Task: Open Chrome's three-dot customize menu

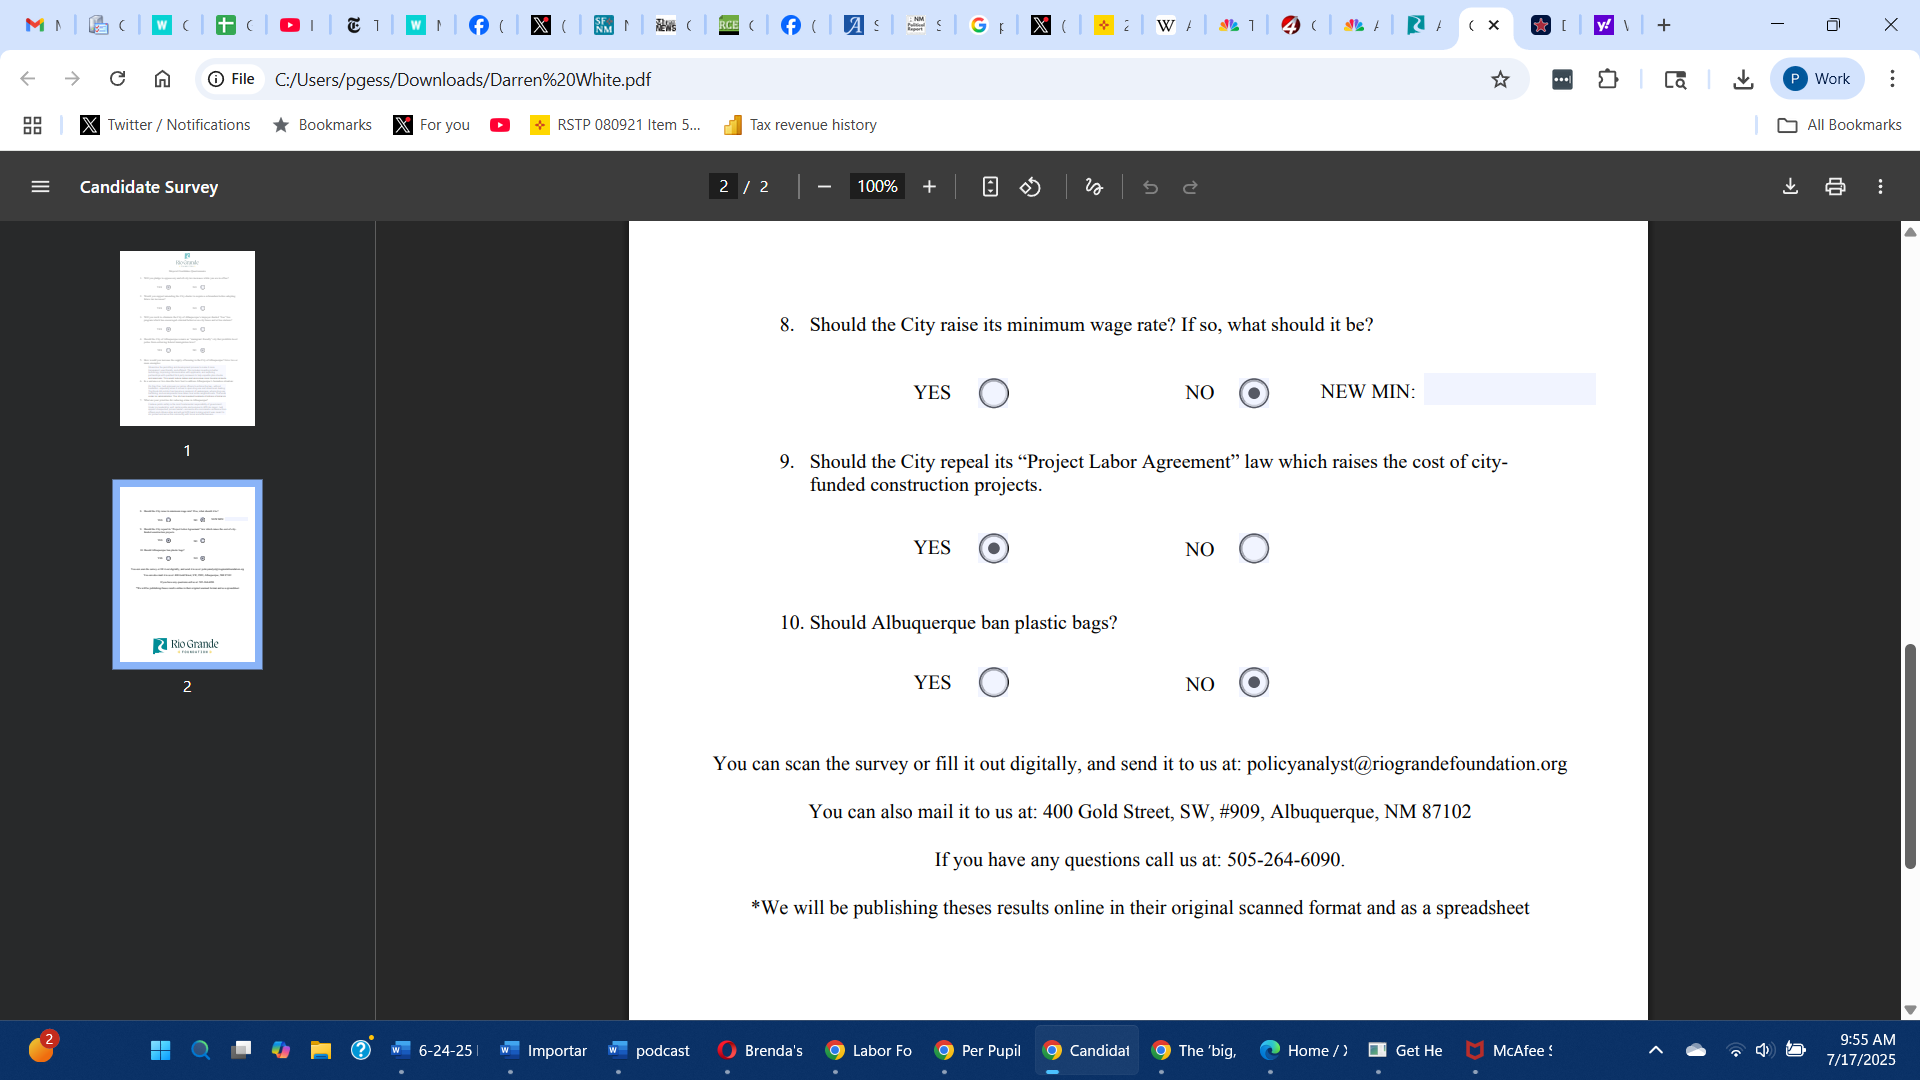Action: pyautogui.click(x=1892, y=79)
